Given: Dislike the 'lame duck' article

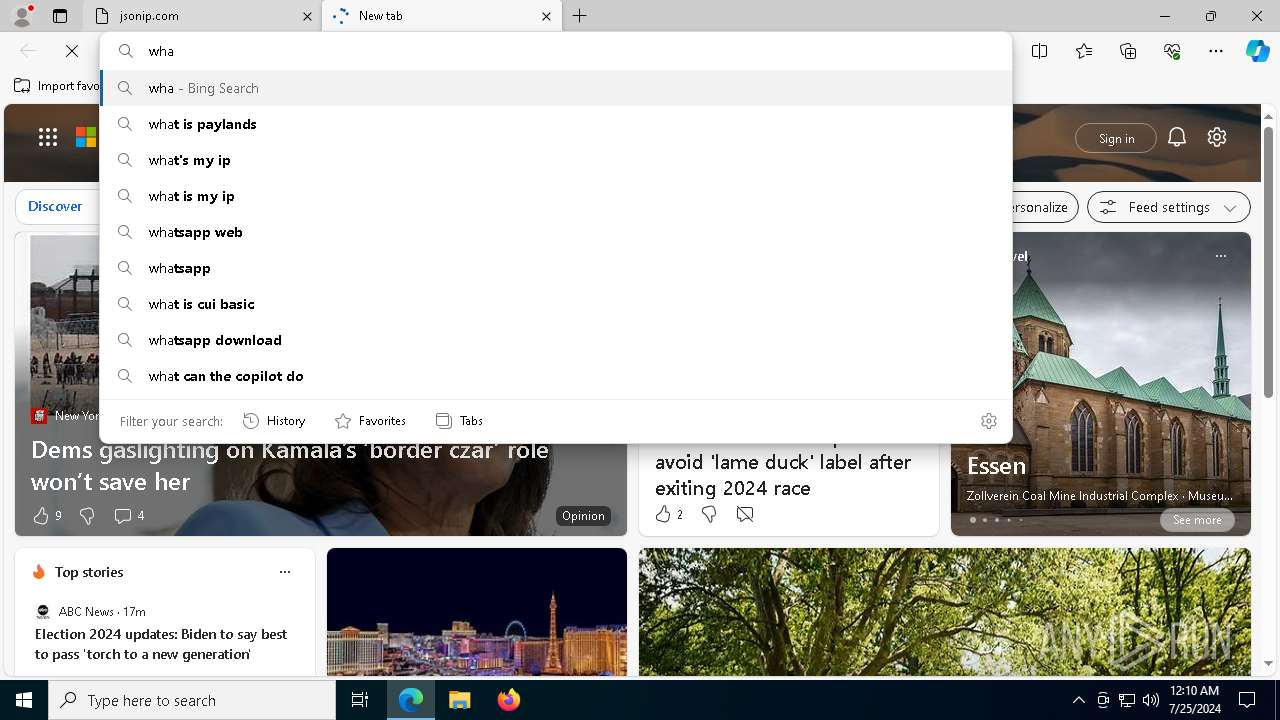Looking at the screenshot, I should pos(709,514).
